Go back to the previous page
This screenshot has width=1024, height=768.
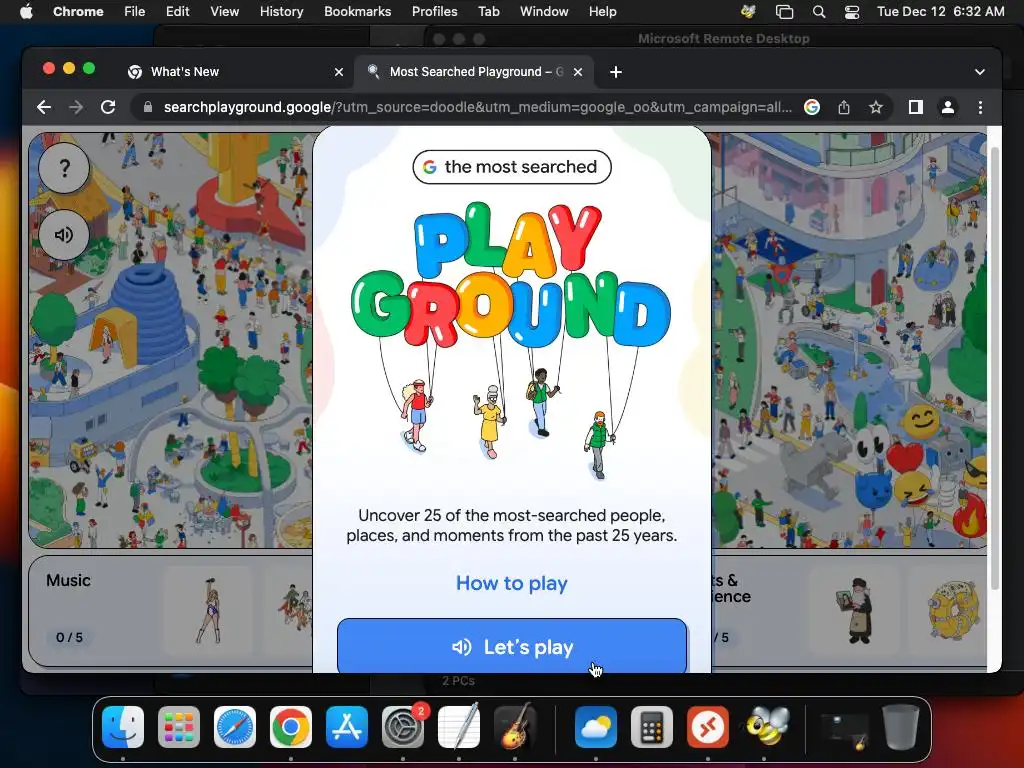44,107
